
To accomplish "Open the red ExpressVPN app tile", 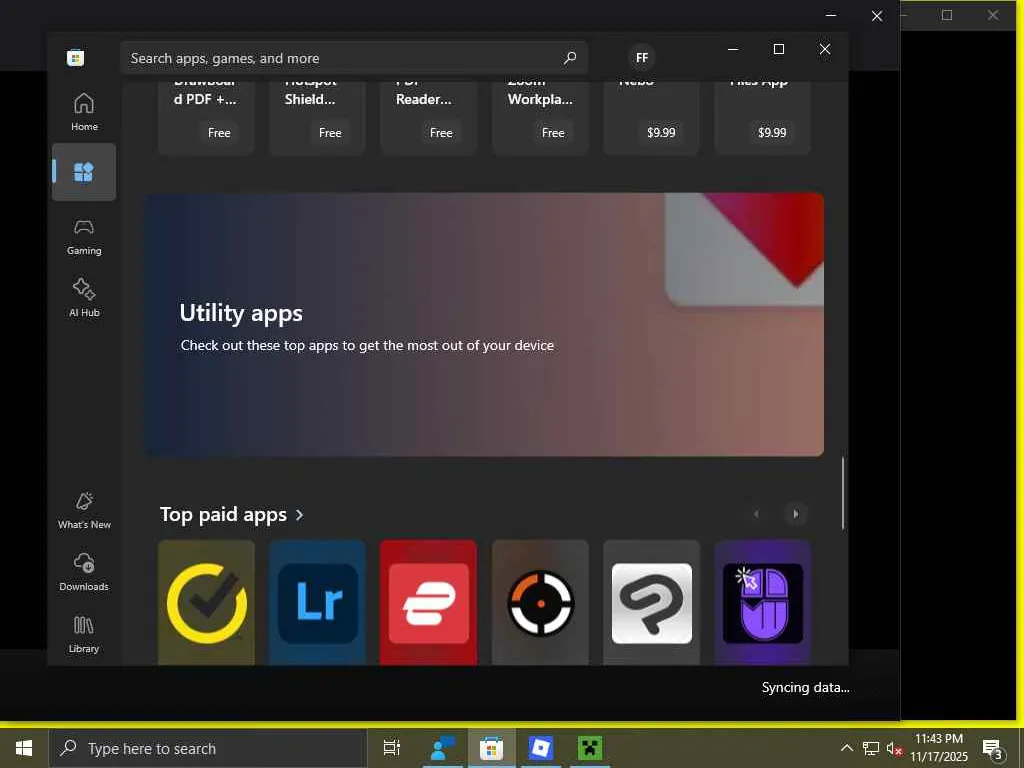I will point(428,603).
